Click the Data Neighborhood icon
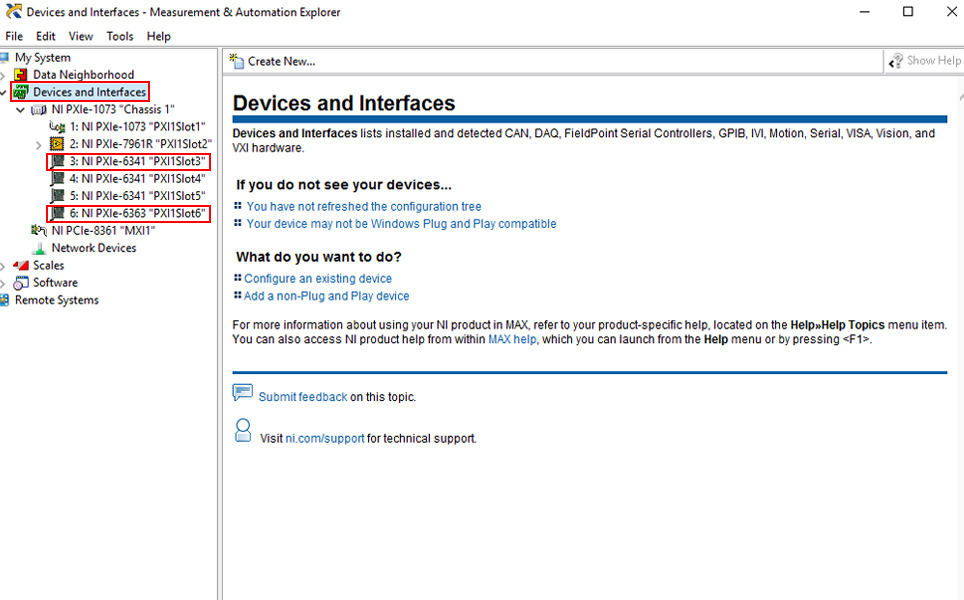Screen dimensions: 964x600 point(21,75)
